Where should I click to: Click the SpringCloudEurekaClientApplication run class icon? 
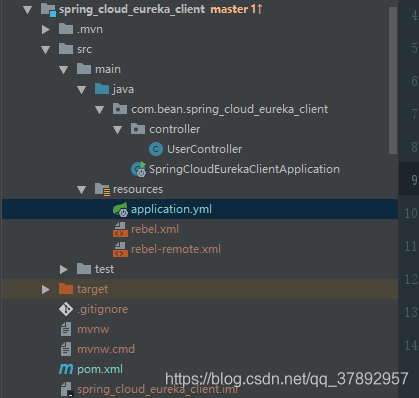pos(139,169)
